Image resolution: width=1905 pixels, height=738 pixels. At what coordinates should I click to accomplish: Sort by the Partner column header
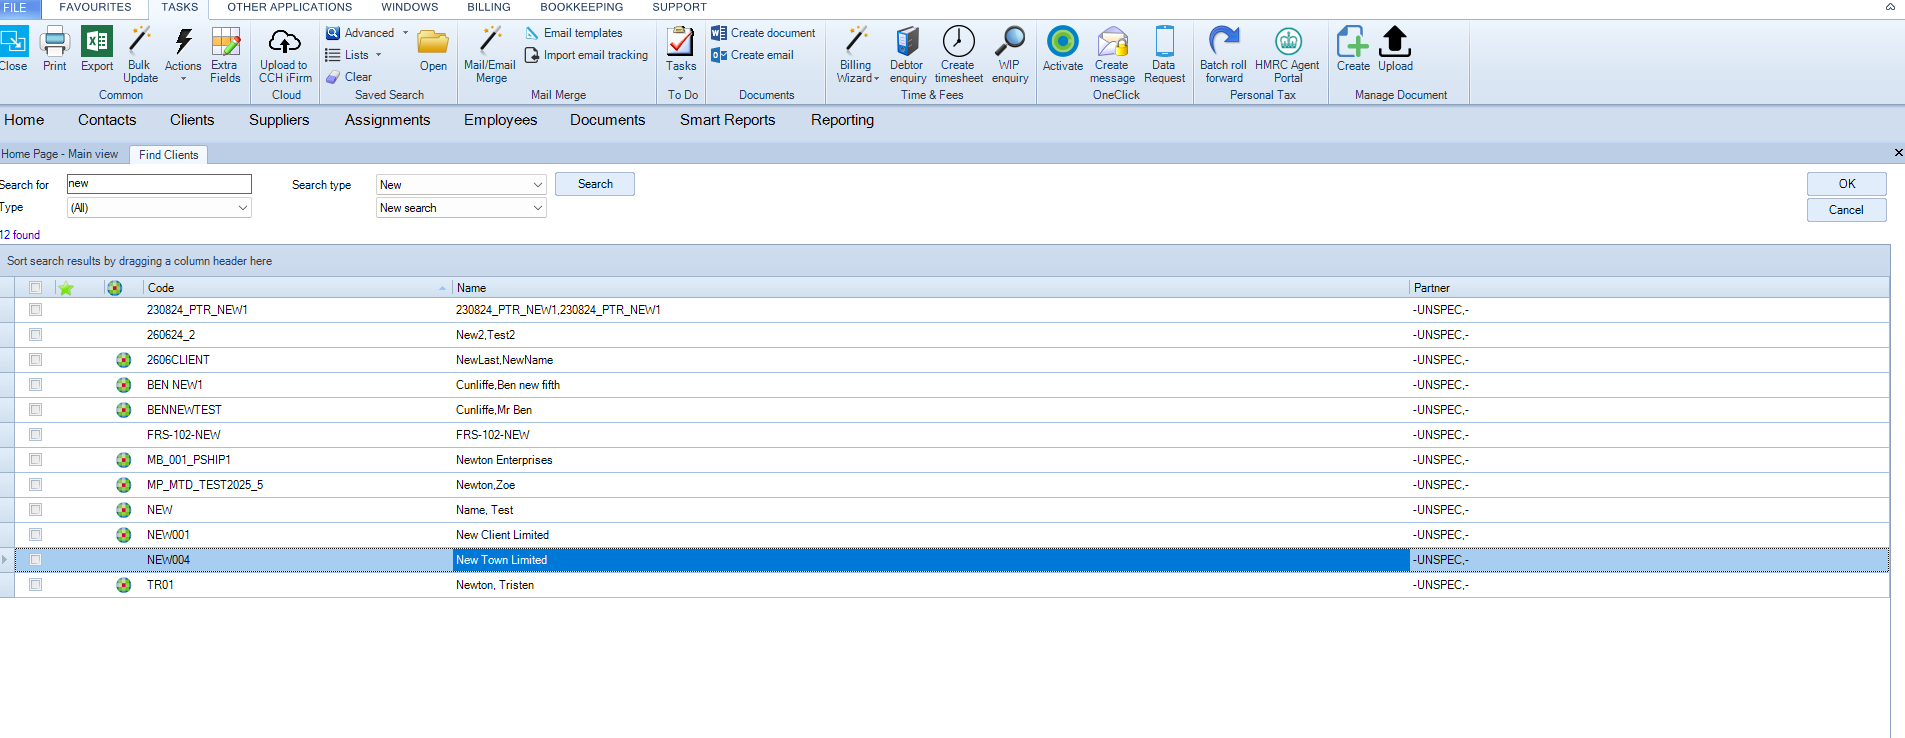(x=1649, y=288)
